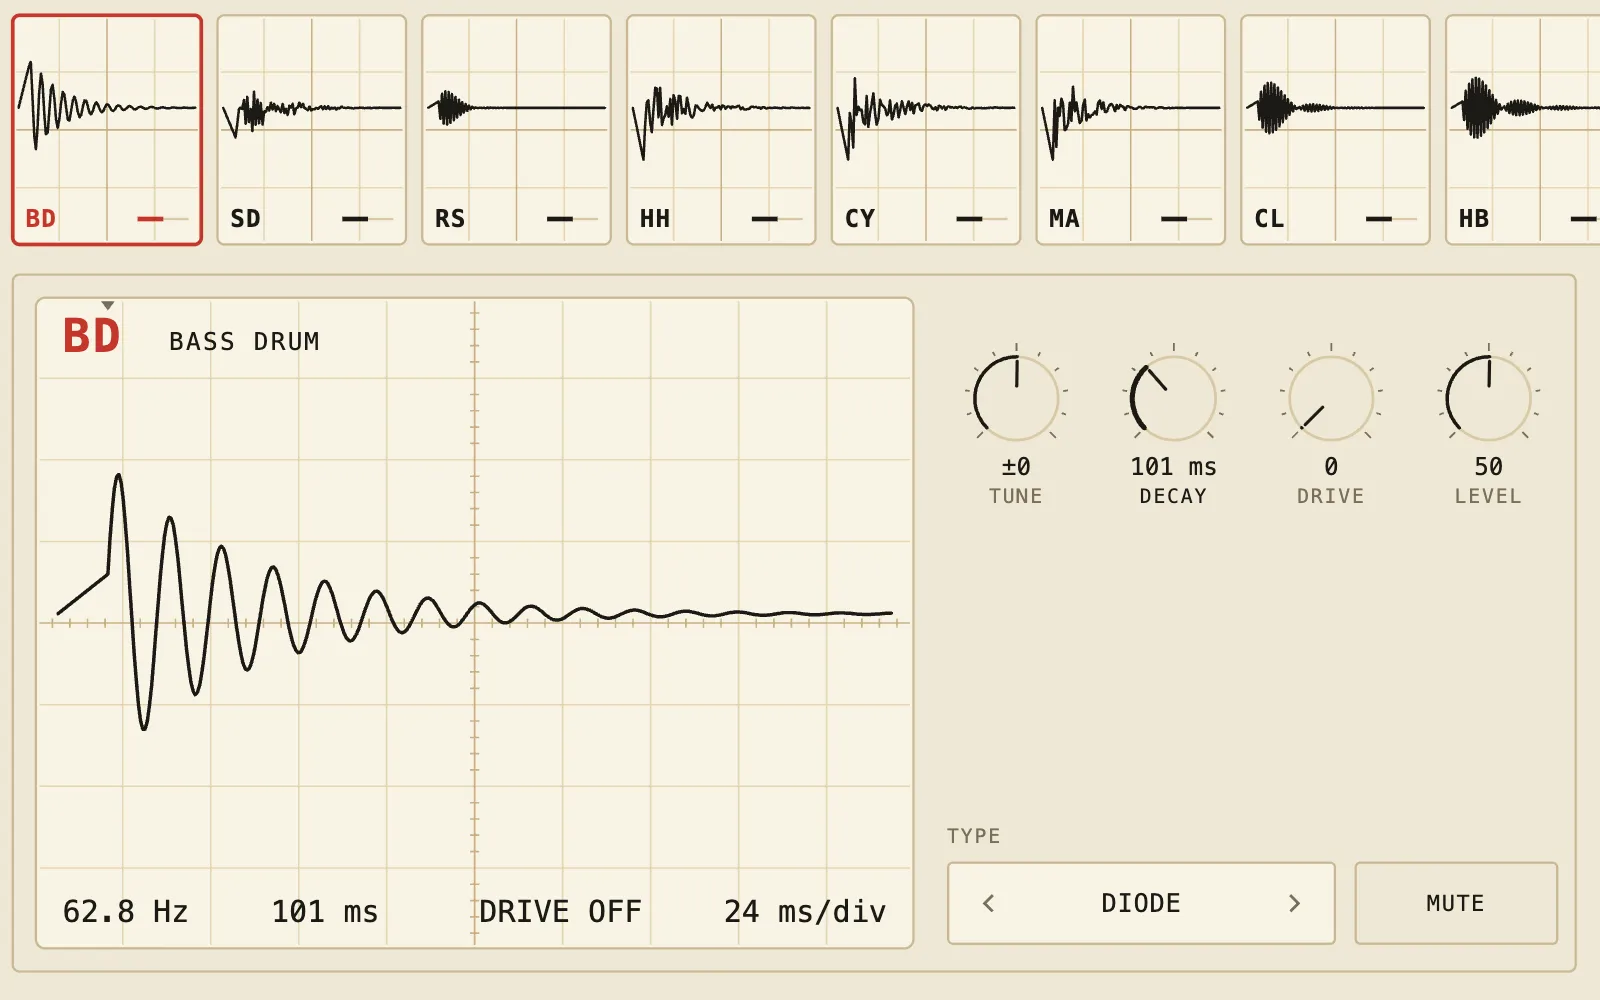Viewport: 1600px width, 1000px height.
Task: Pick the CL clave pad
Action: click(x=1335, y=130)
